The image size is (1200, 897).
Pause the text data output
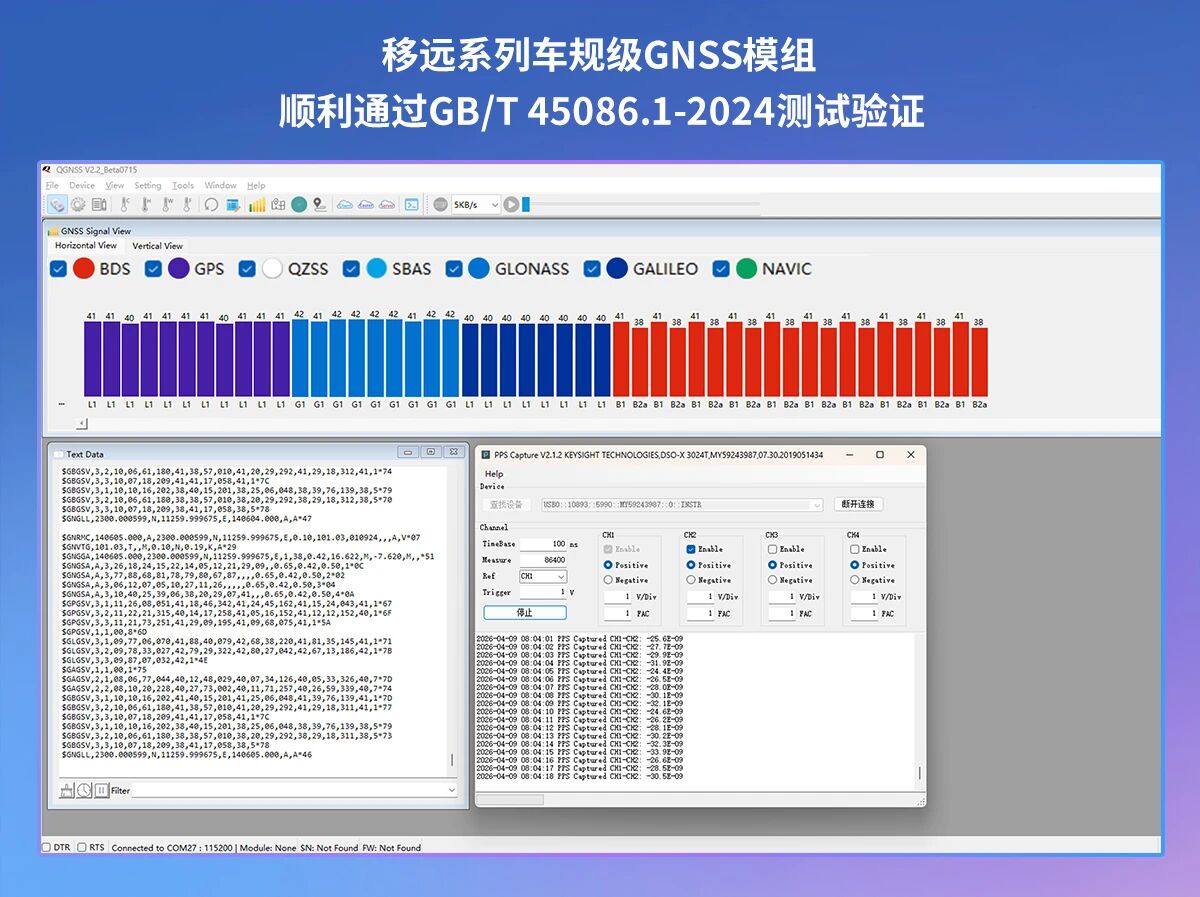point(101,790)
